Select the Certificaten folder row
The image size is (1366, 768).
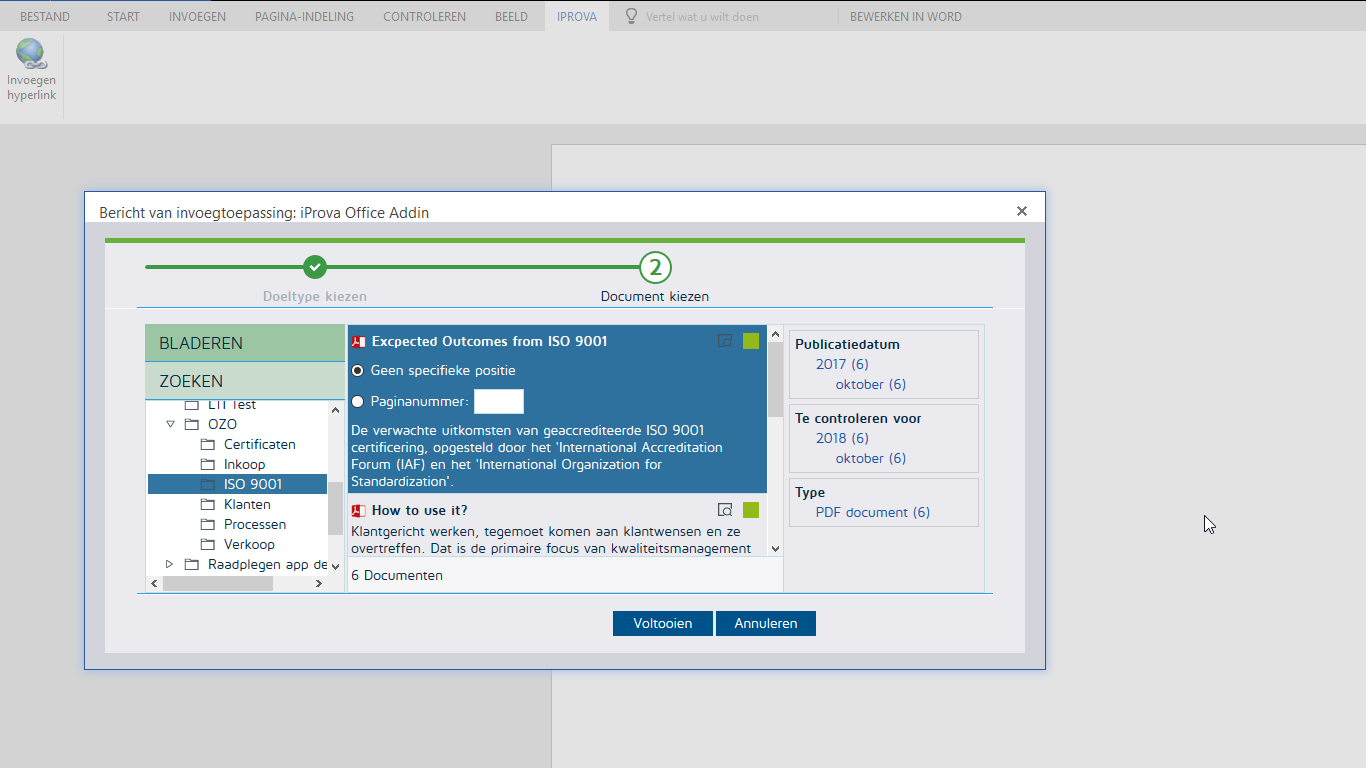click(238, 444)
